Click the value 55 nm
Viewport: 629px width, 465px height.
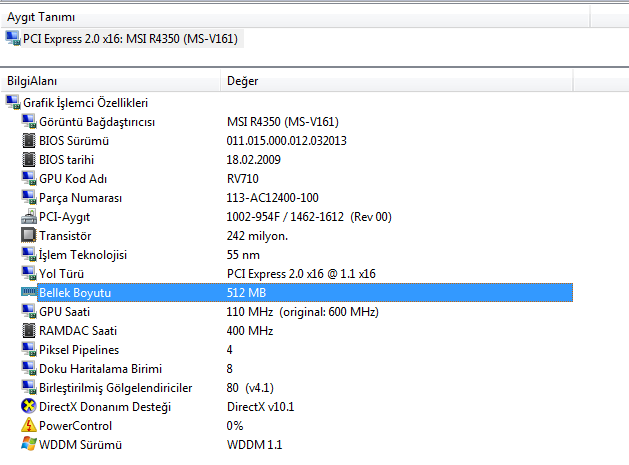(x=243, y=255)
